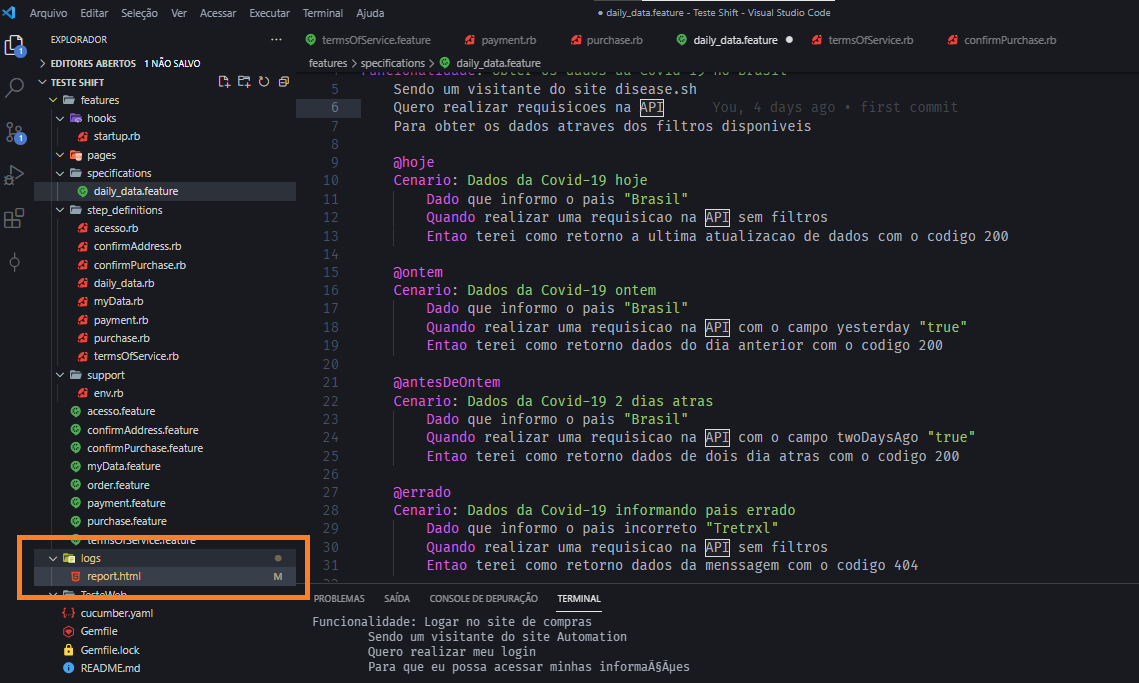Open the PROBLEMAS panel tab

click(x=339, y=599)
